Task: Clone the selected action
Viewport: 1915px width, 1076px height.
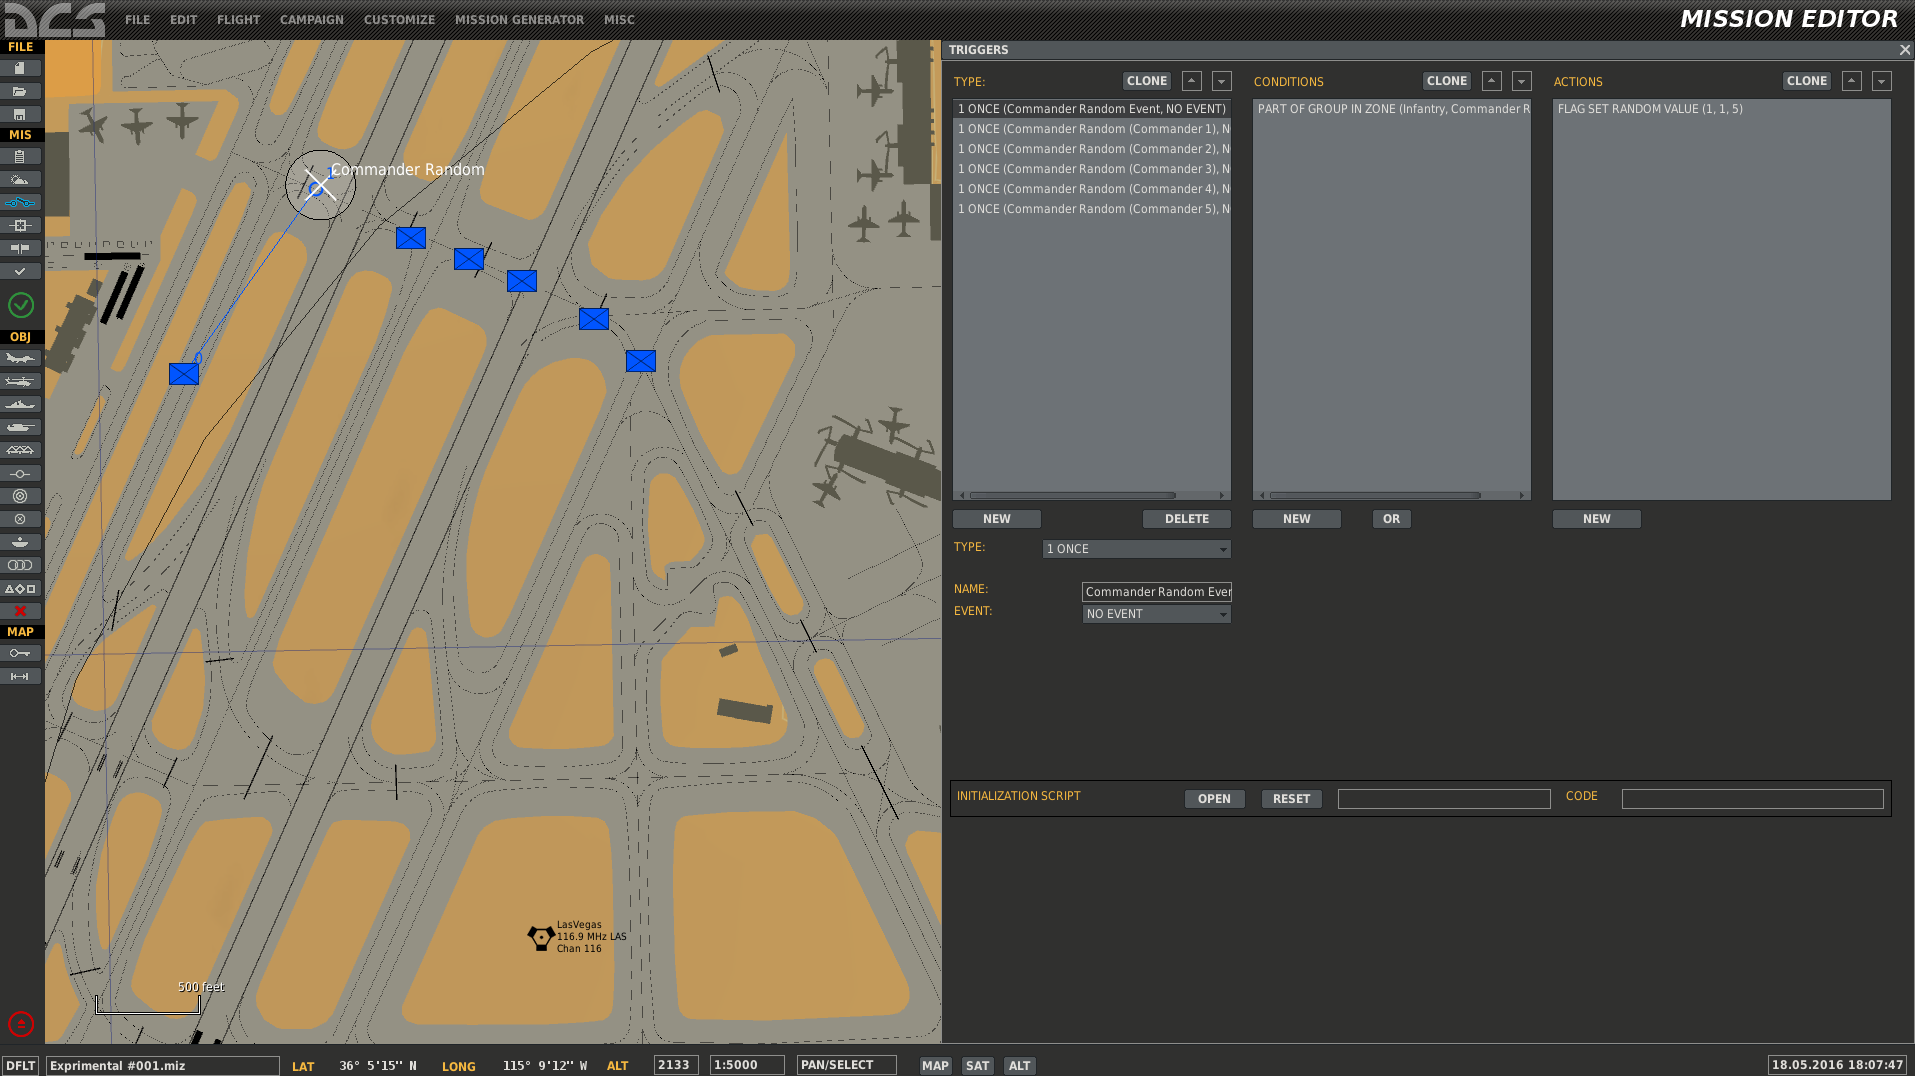Action: (x=1807, y=81)
